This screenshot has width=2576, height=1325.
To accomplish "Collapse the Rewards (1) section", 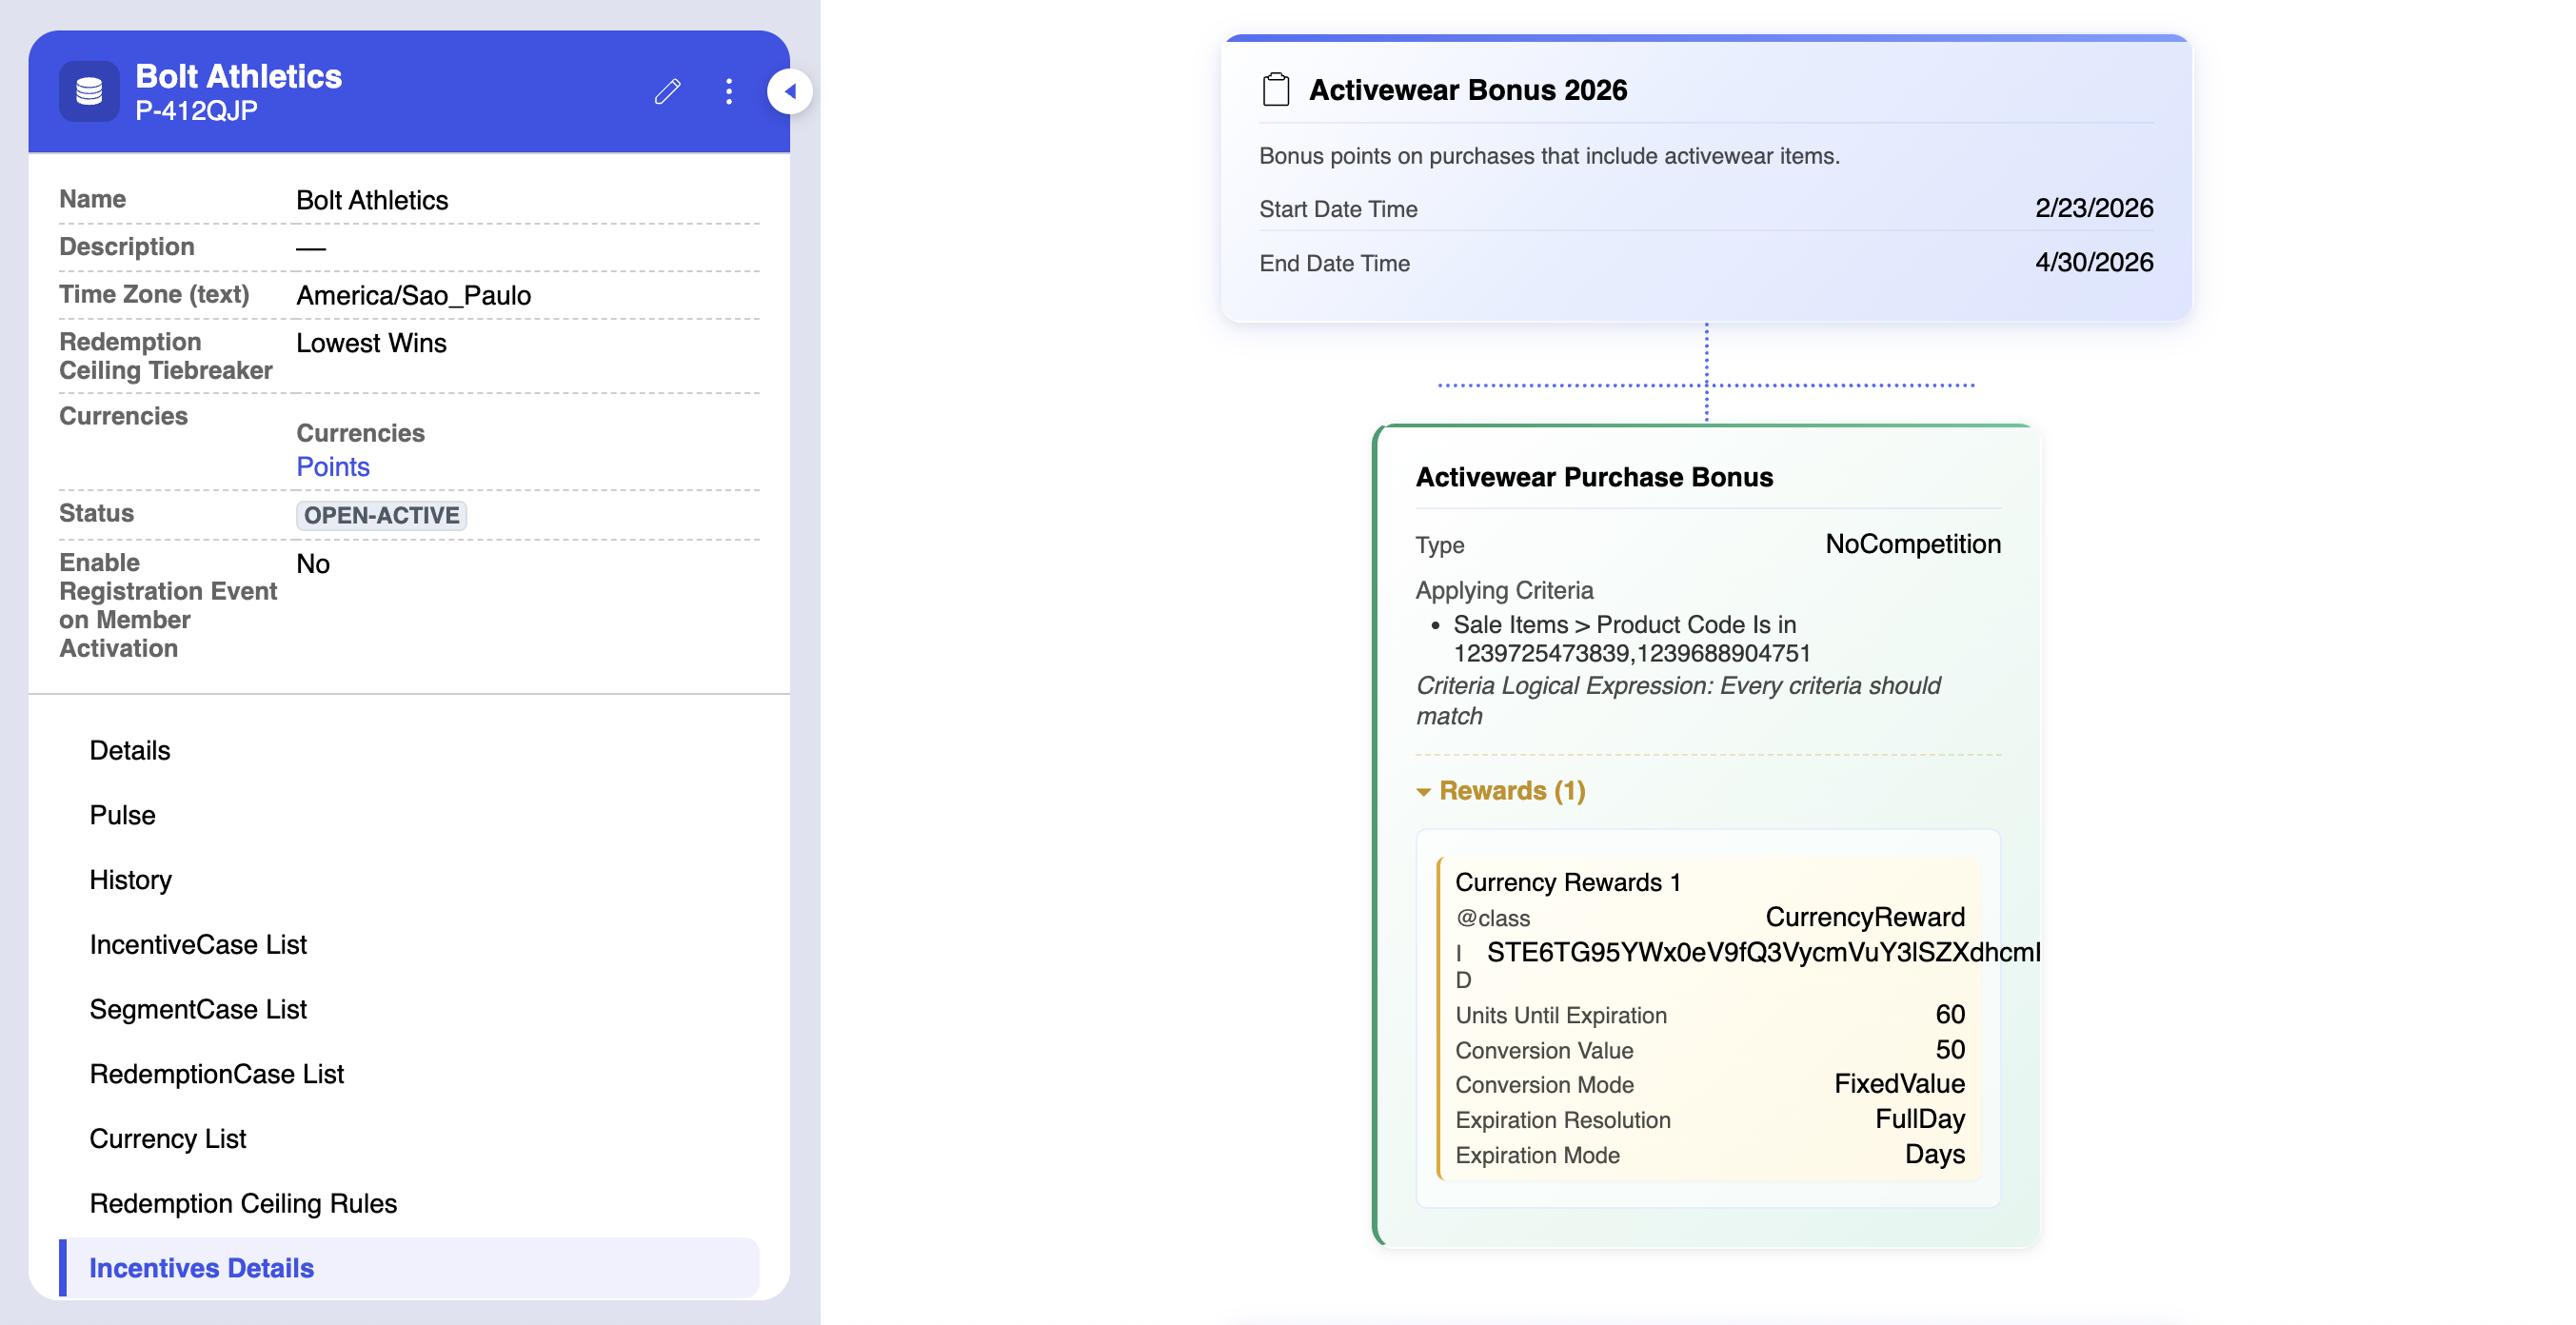I will click(x=1500, y=791).
